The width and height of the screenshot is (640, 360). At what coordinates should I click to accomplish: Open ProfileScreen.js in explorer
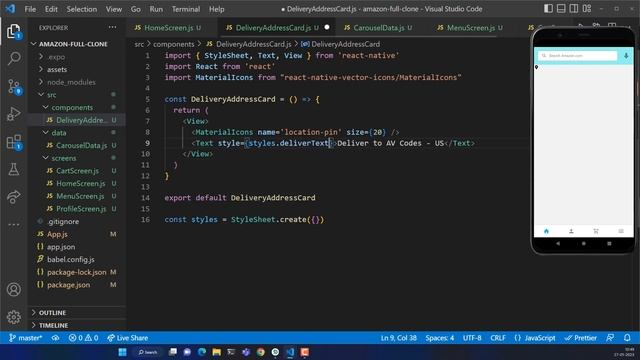(x=81, y=209)
